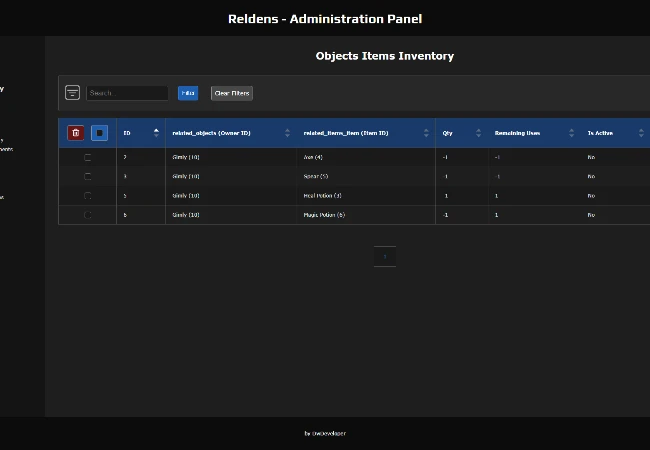The image size is (650, 450).
Task: Click the Qty header label
Action: point(447,133)
